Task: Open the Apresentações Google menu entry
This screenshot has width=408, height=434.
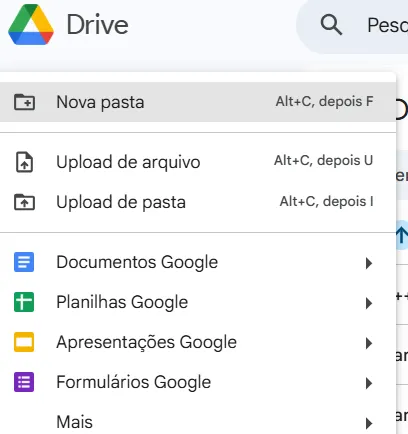Action: [198, 342]
